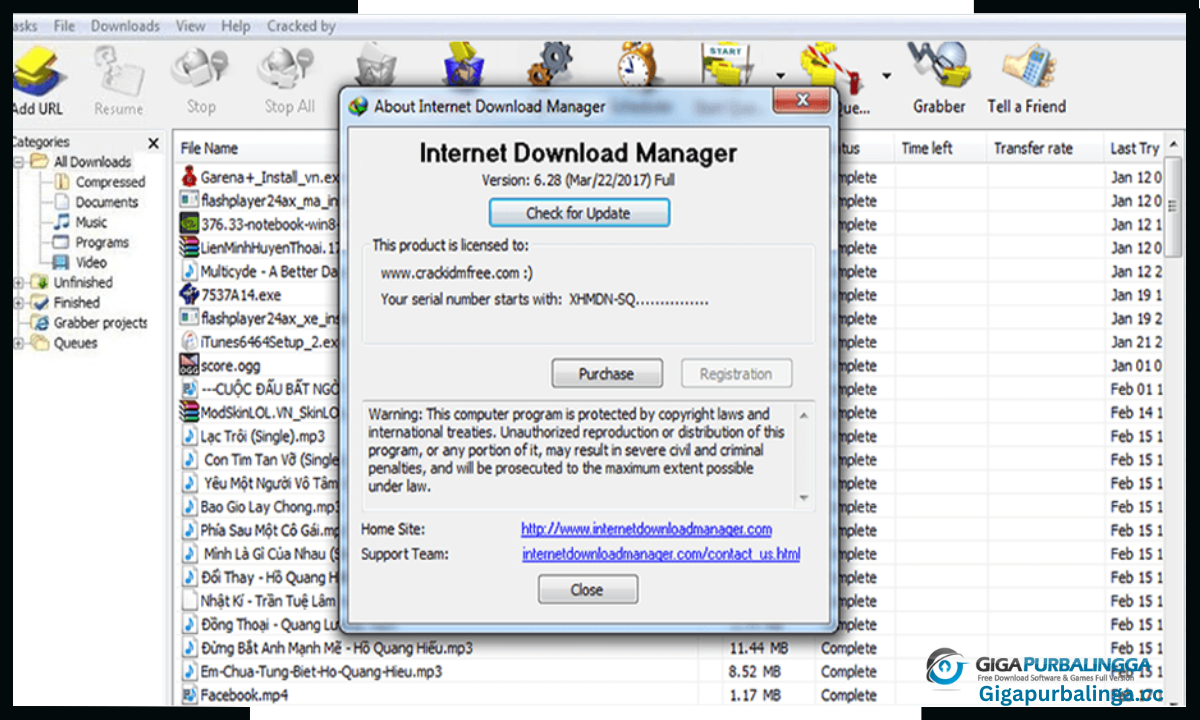This screenshot has width=1200, height=720.
Task: Select the score.ogg file icon
Action: (189, 365)
